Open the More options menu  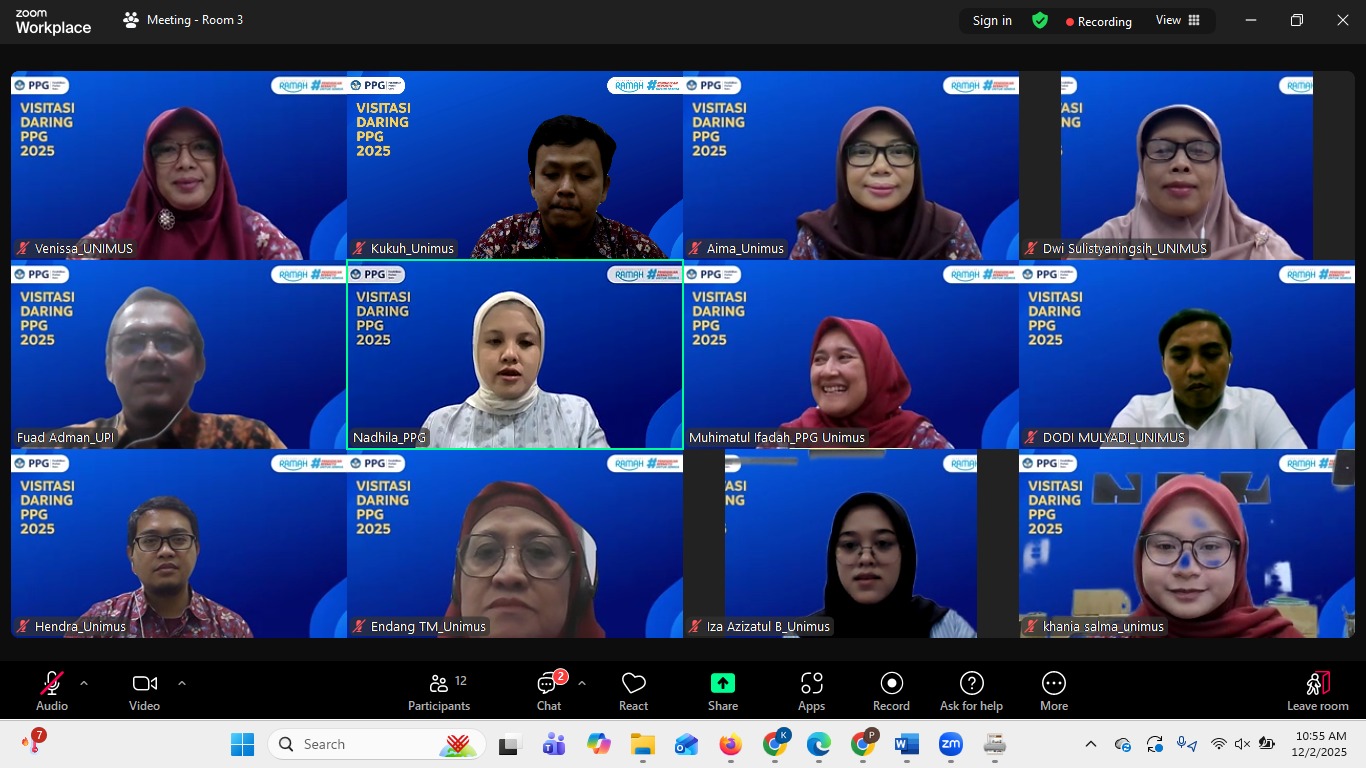(1054, 690)
